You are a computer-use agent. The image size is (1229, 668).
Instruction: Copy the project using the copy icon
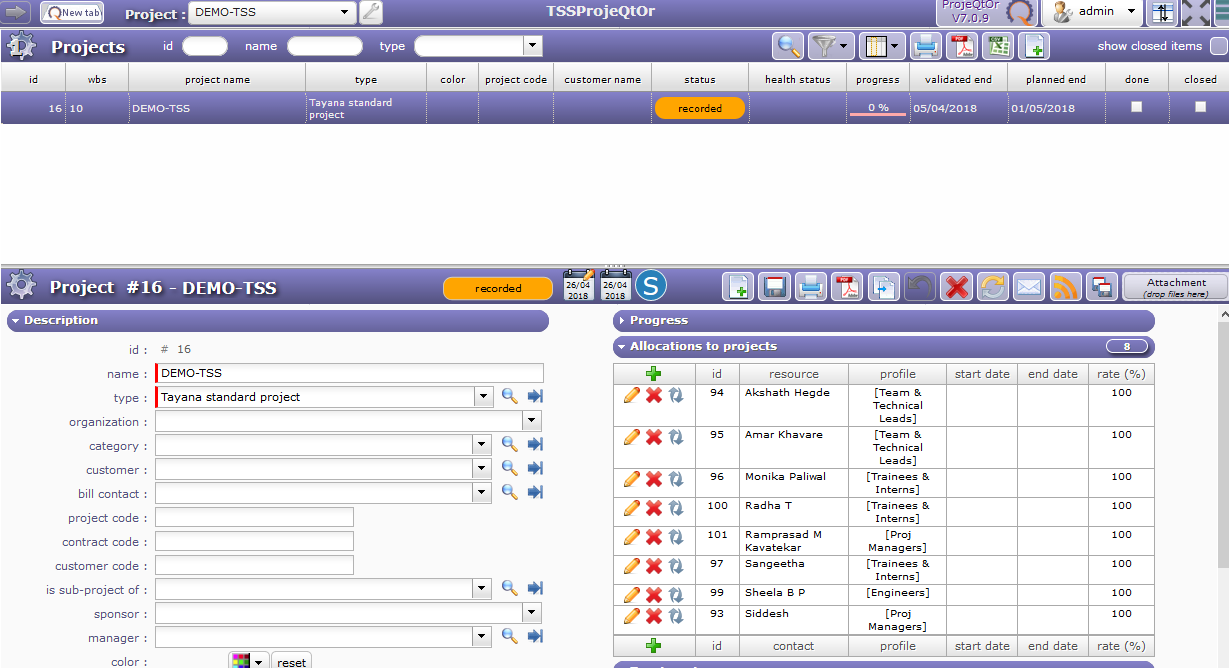[883, 288]
